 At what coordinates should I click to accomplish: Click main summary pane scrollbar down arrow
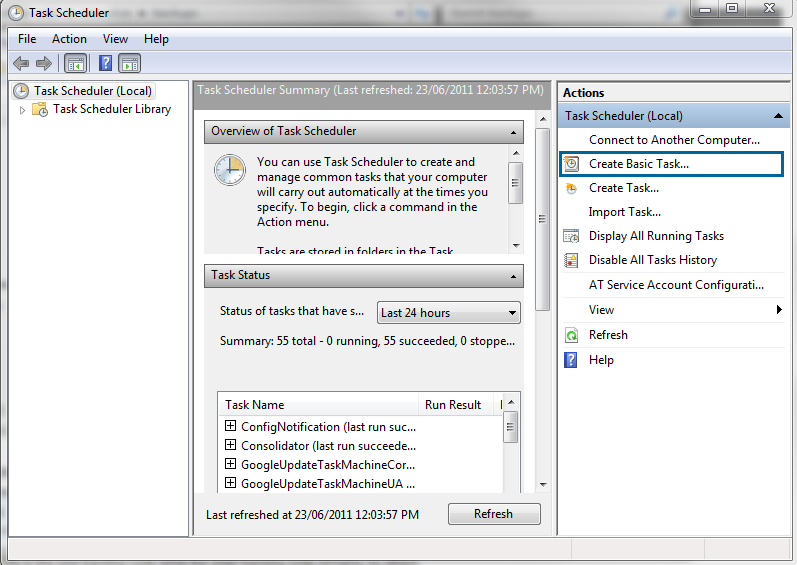coord(543,484)
